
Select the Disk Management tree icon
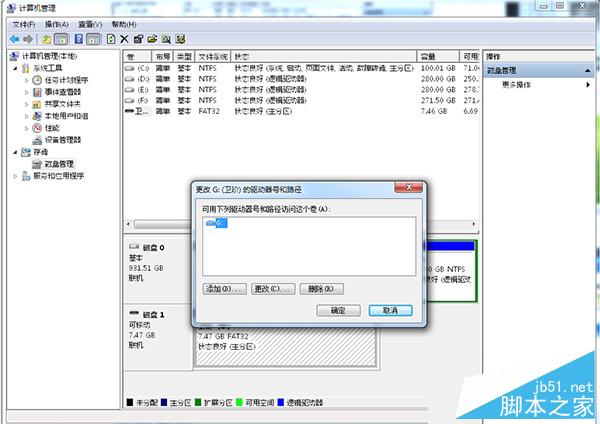(x=37, y=164)
